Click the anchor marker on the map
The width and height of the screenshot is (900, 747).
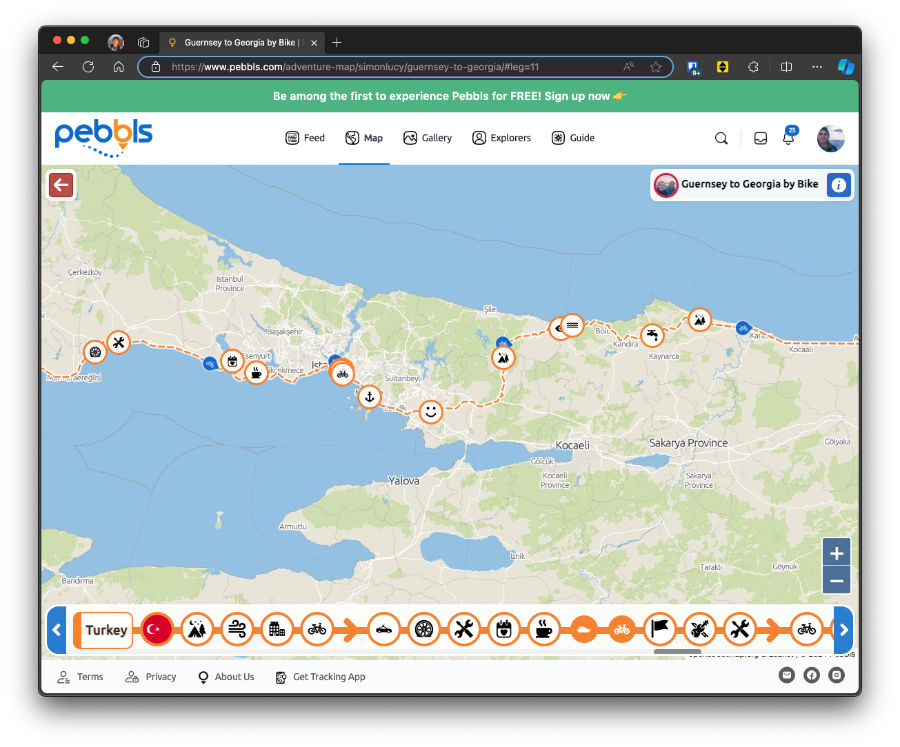click(x=369, y=397)
